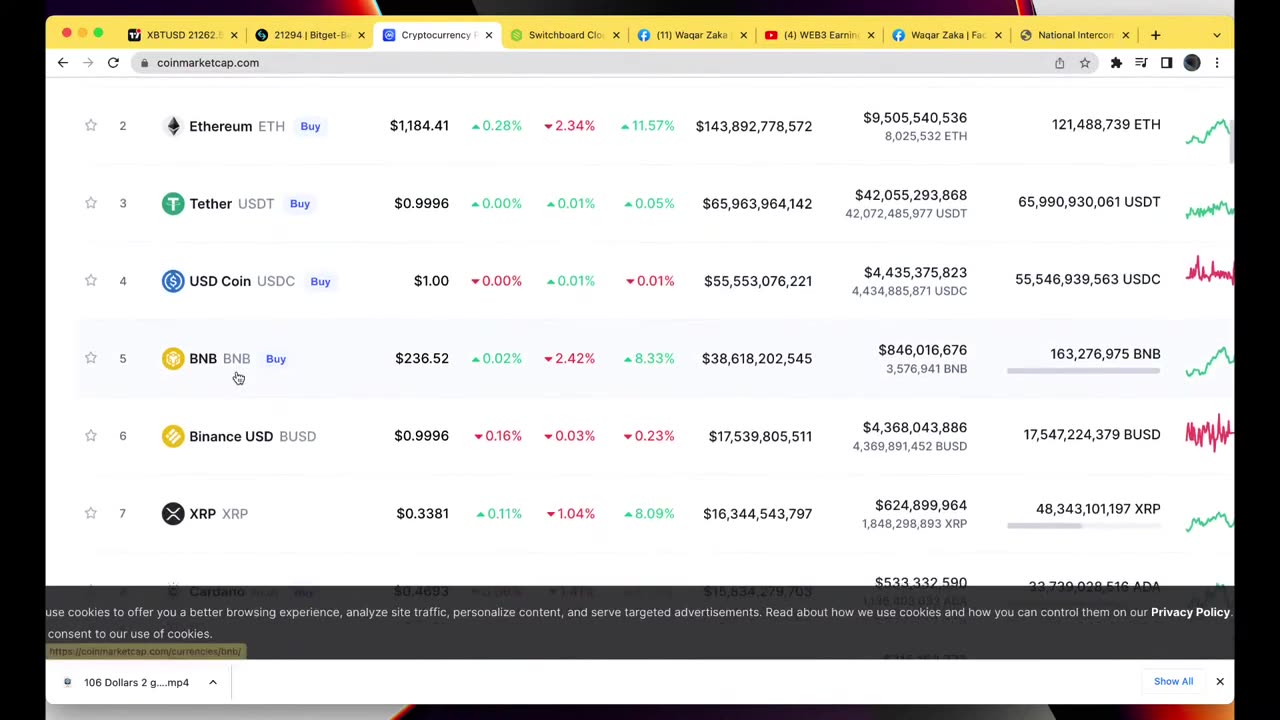This screenshot has width=1280, height=720.
Task: Star Tether in the watchlist column
Action: click(x=91, y=203)
